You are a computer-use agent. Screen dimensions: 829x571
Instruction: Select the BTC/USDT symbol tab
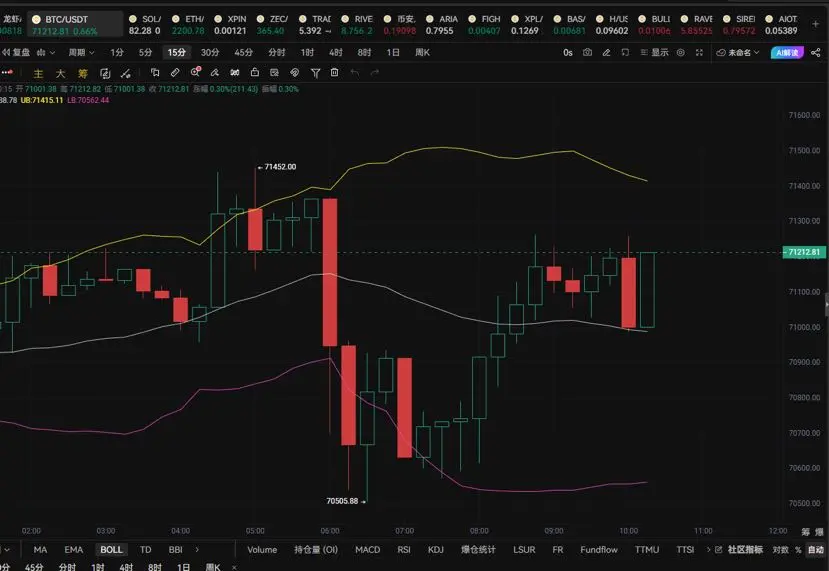coord(75,24)
